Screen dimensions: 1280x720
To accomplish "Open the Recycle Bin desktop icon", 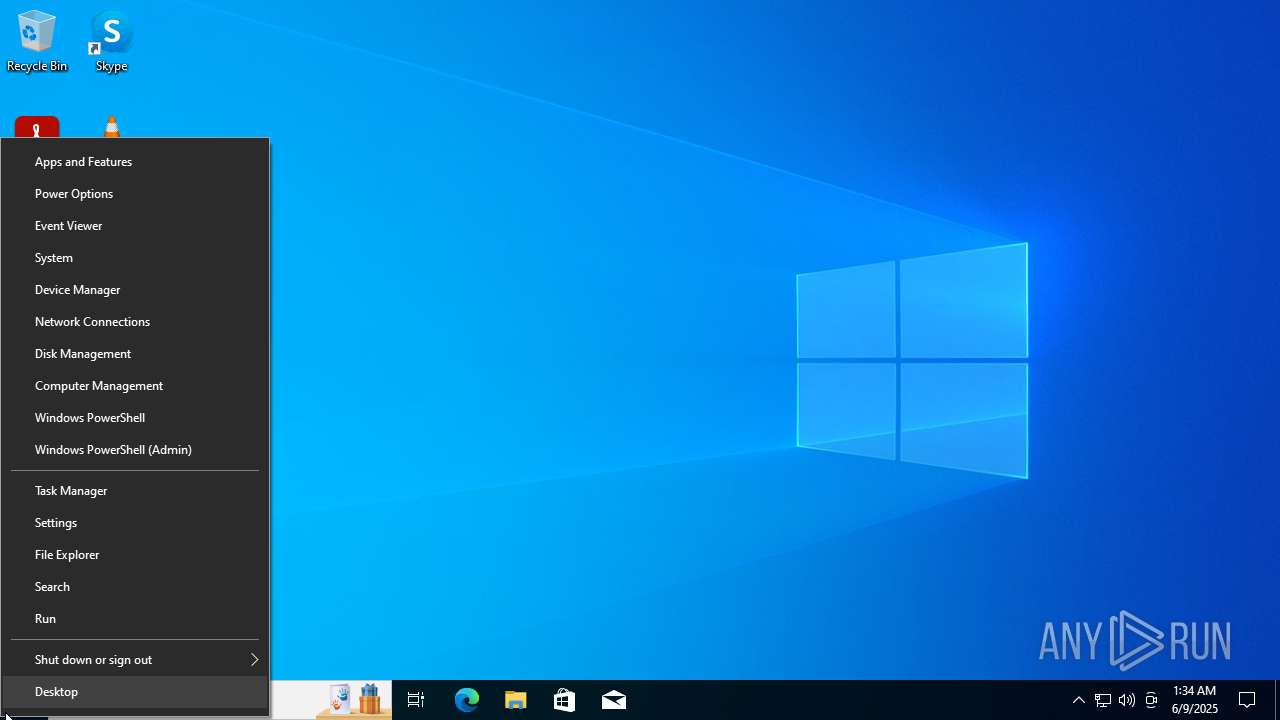I will (37, 42).
